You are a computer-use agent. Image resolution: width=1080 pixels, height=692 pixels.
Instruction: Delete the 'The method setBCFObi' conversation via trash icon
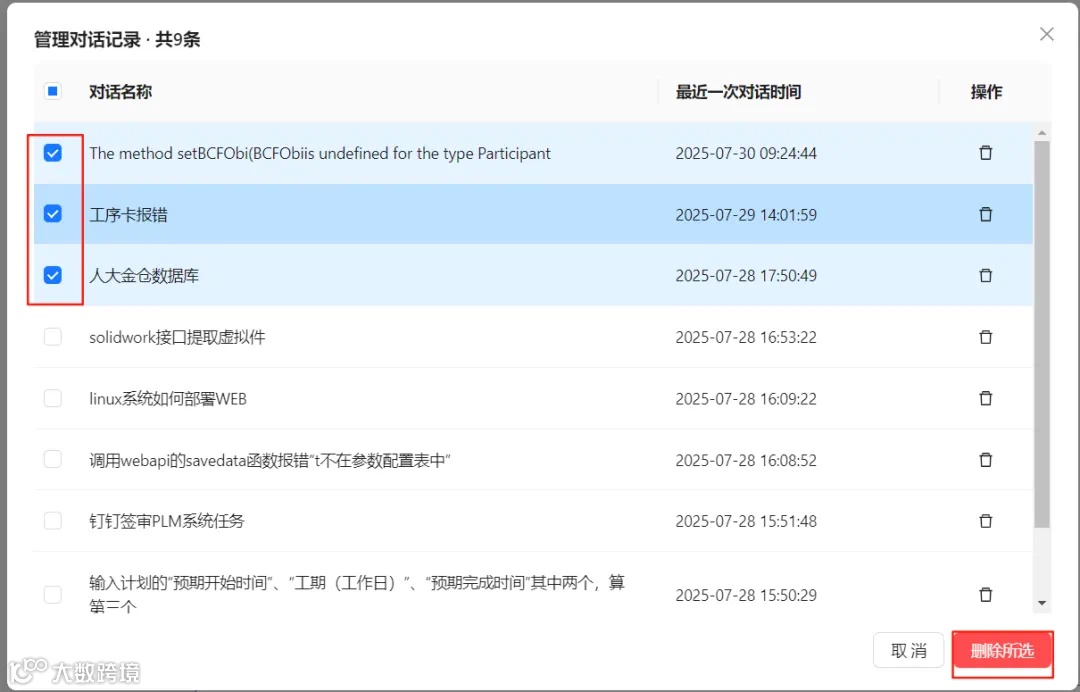coord(986,153)
